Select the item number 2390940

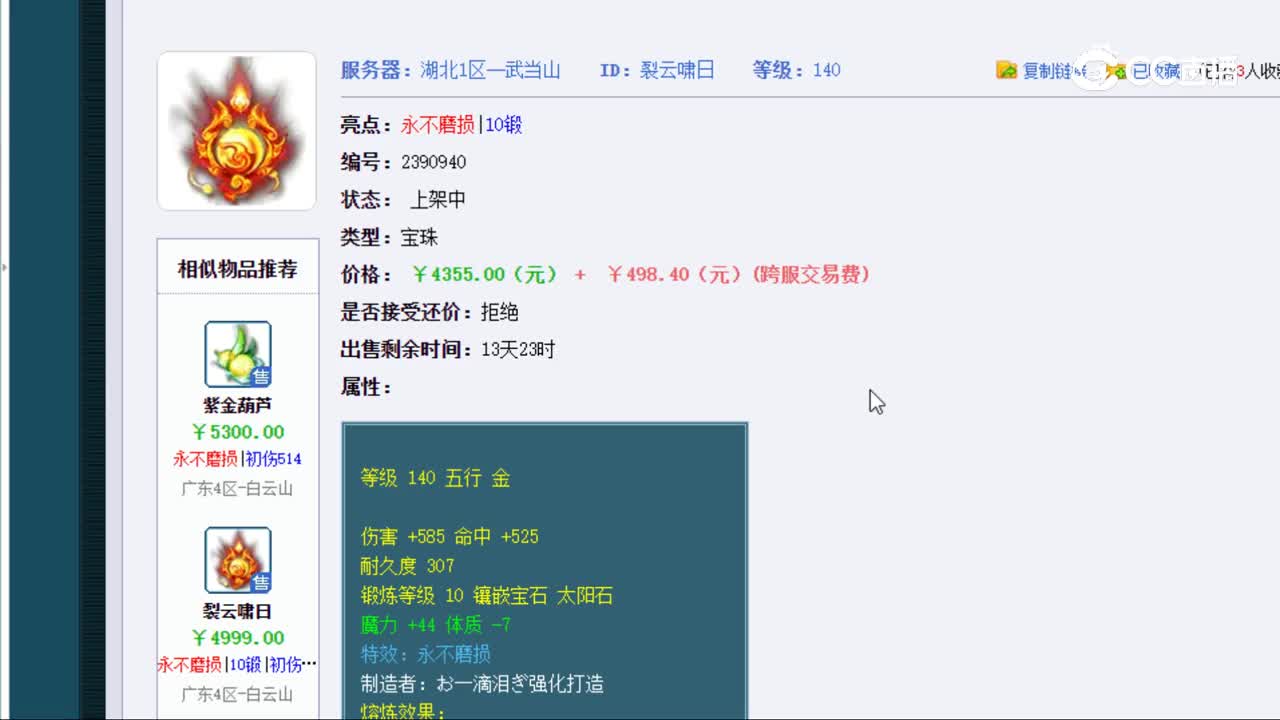coord(434,162)
